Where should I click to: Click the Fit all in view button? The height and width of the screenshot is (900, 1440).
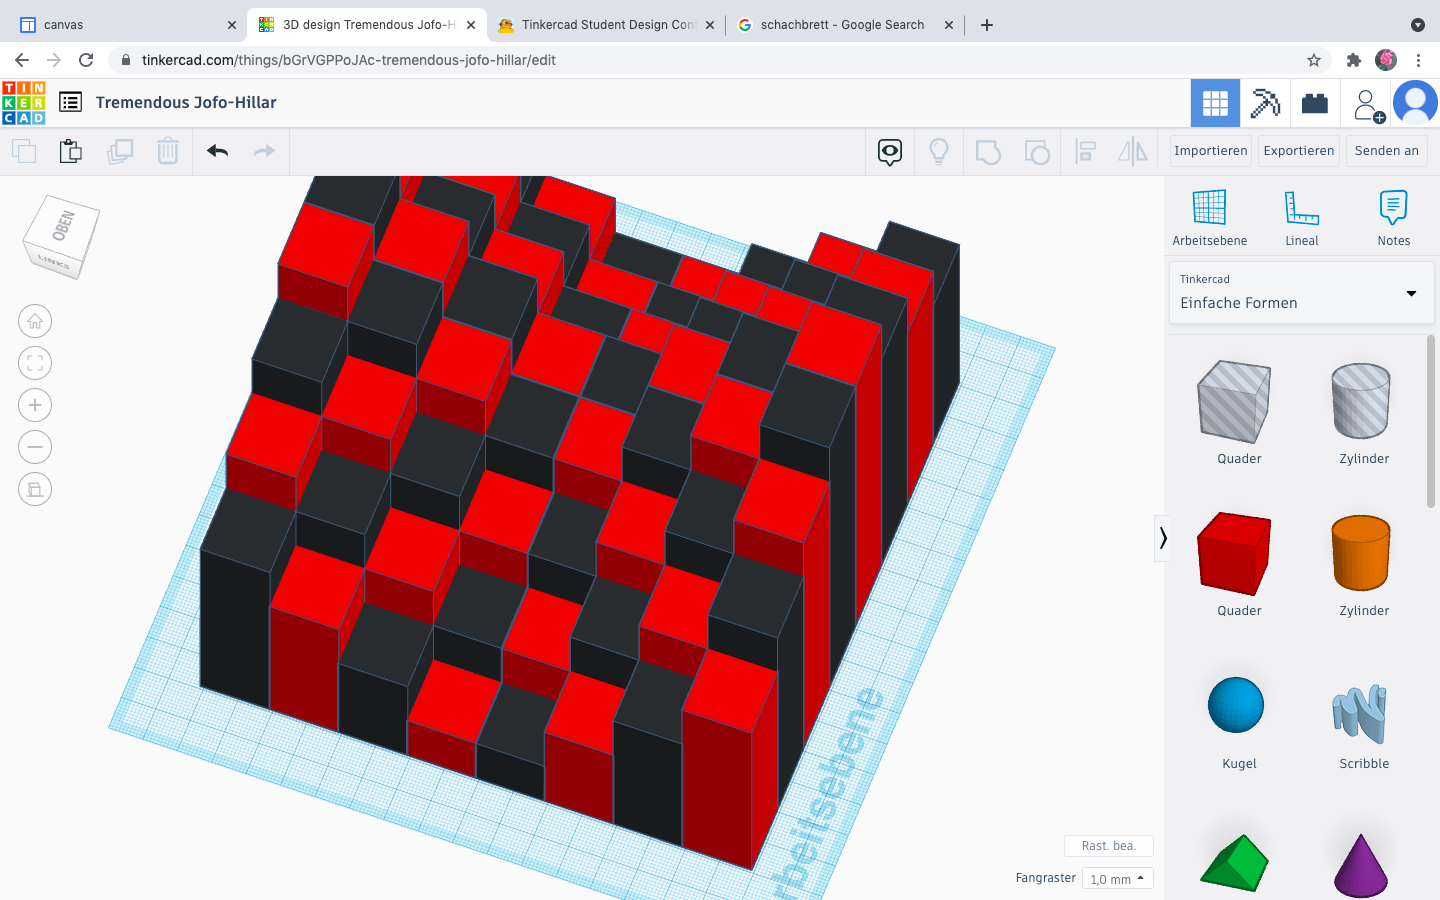point(35,363)
